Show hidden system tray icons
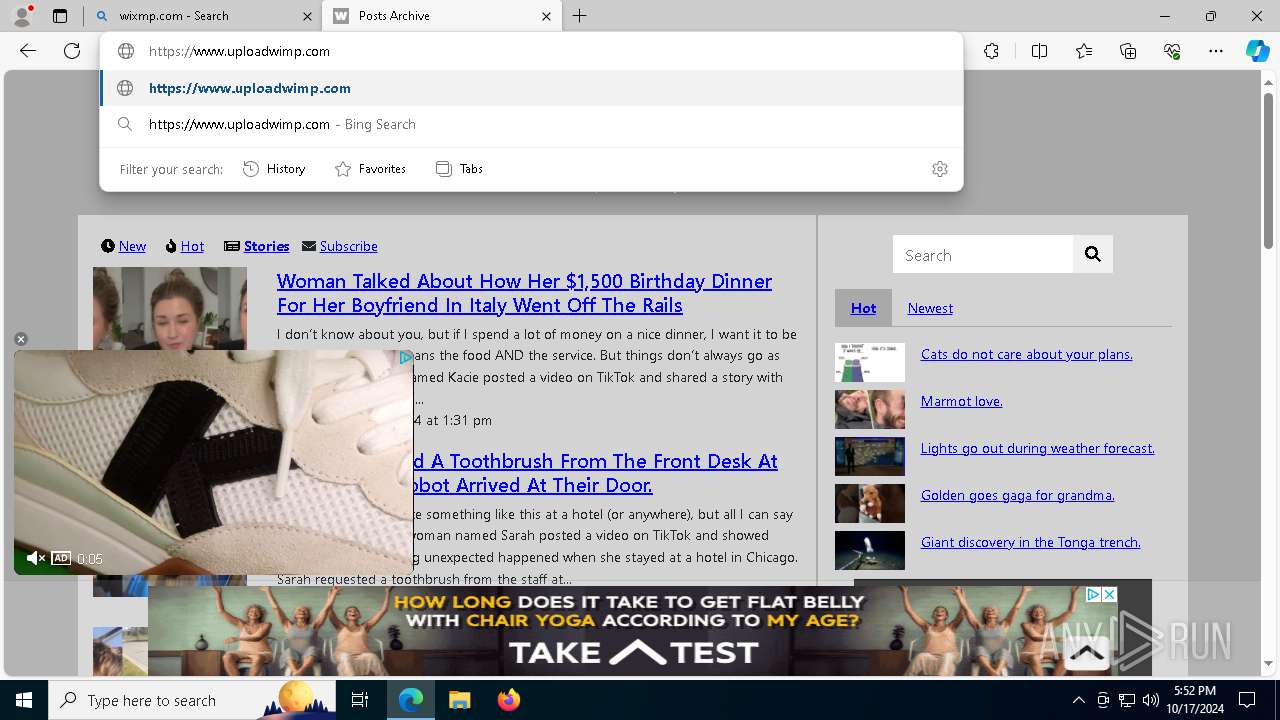This screenshot has width=1280, height=720. pos(1078,700)
